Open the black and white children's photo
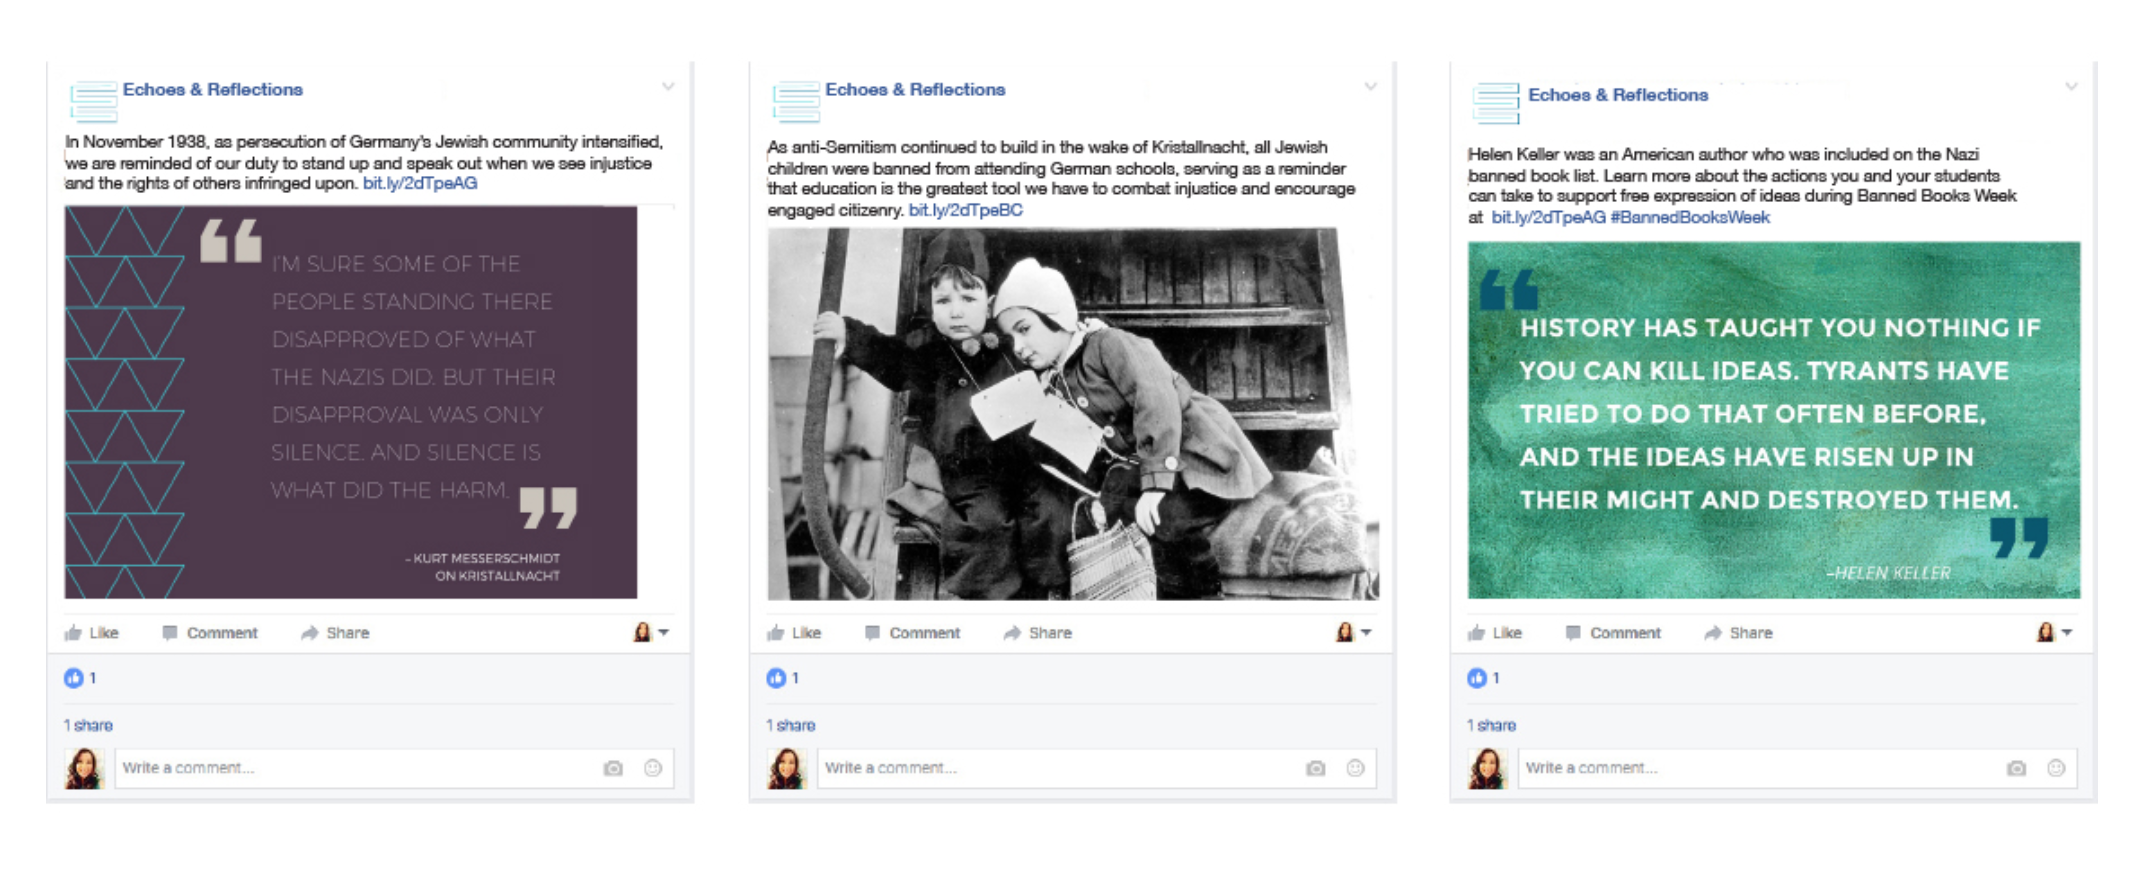The height and width of the screenshot is (882, 2142). 1072,413
